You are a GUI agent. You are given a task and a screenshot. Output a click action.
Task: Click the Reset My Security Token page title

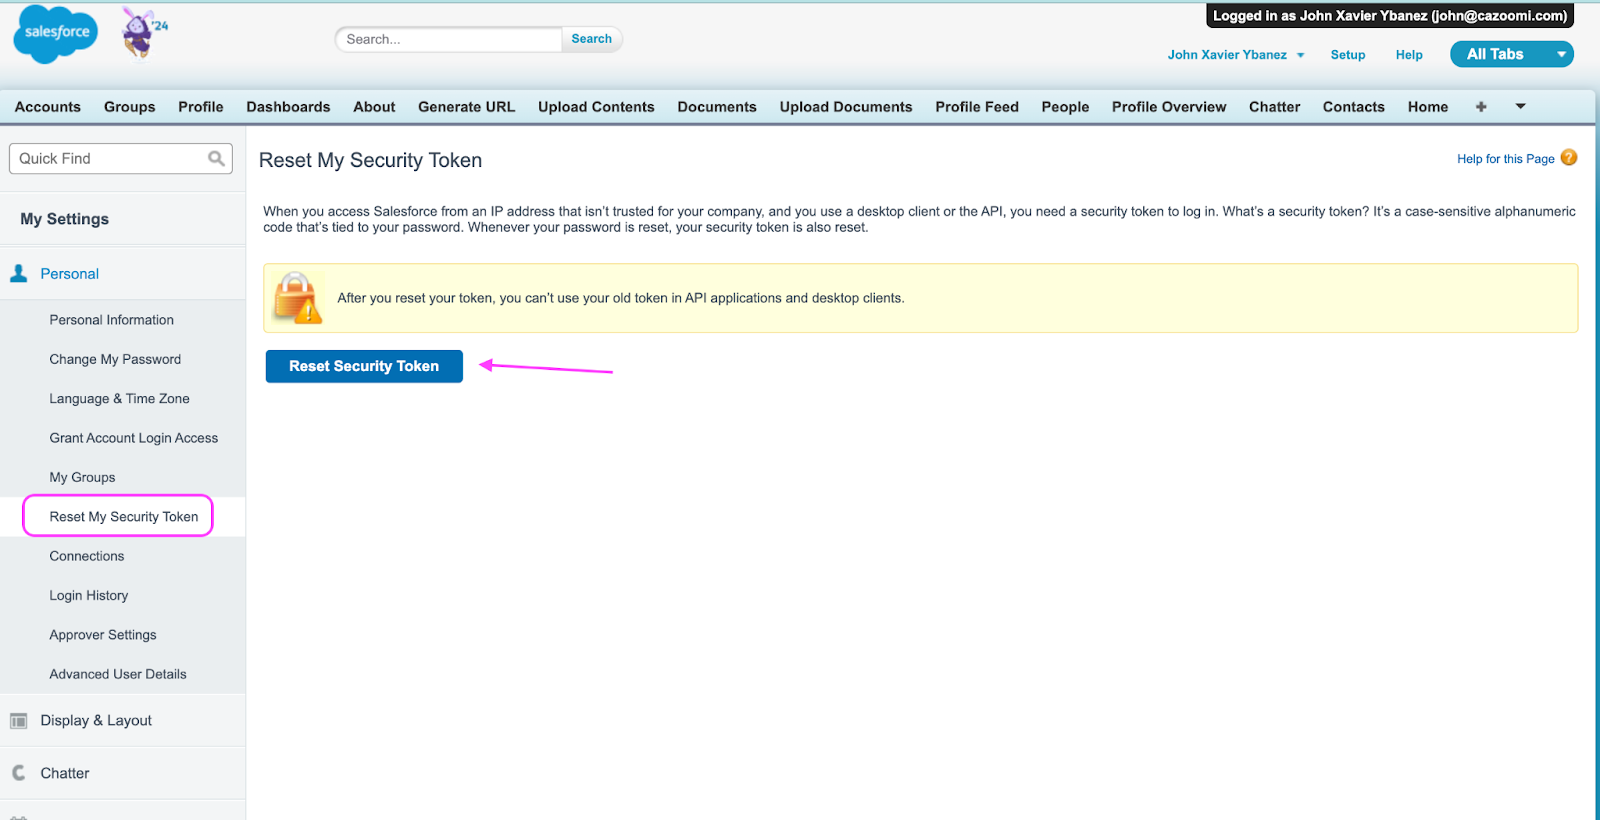click(x=370, y=160)
